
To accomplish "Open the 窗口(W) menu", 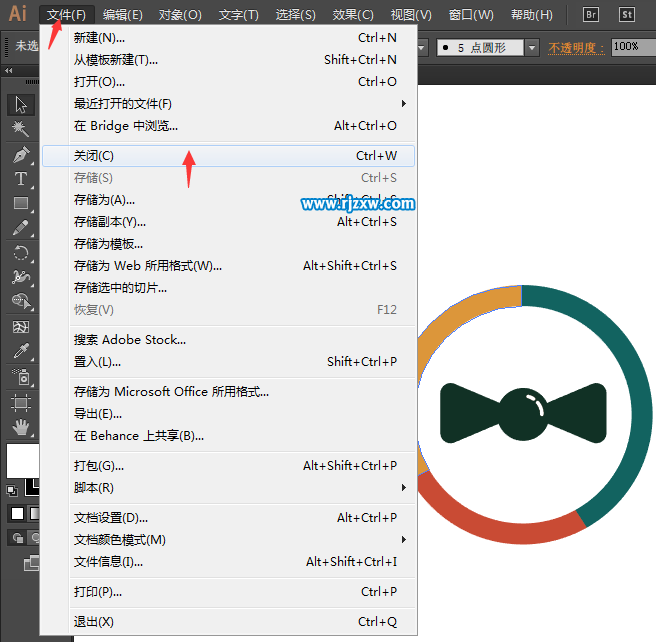I will (471, 15).
